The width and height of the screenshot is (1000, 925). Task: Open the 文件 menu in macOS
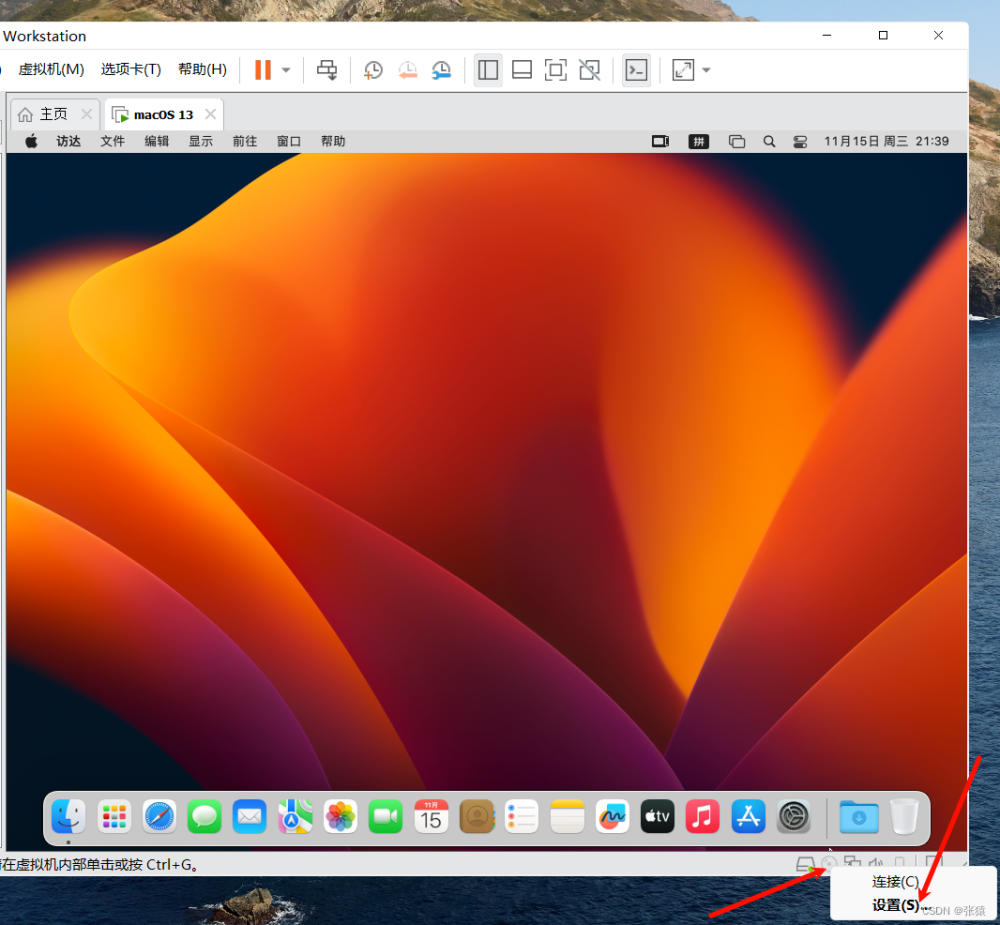(112, 141)
